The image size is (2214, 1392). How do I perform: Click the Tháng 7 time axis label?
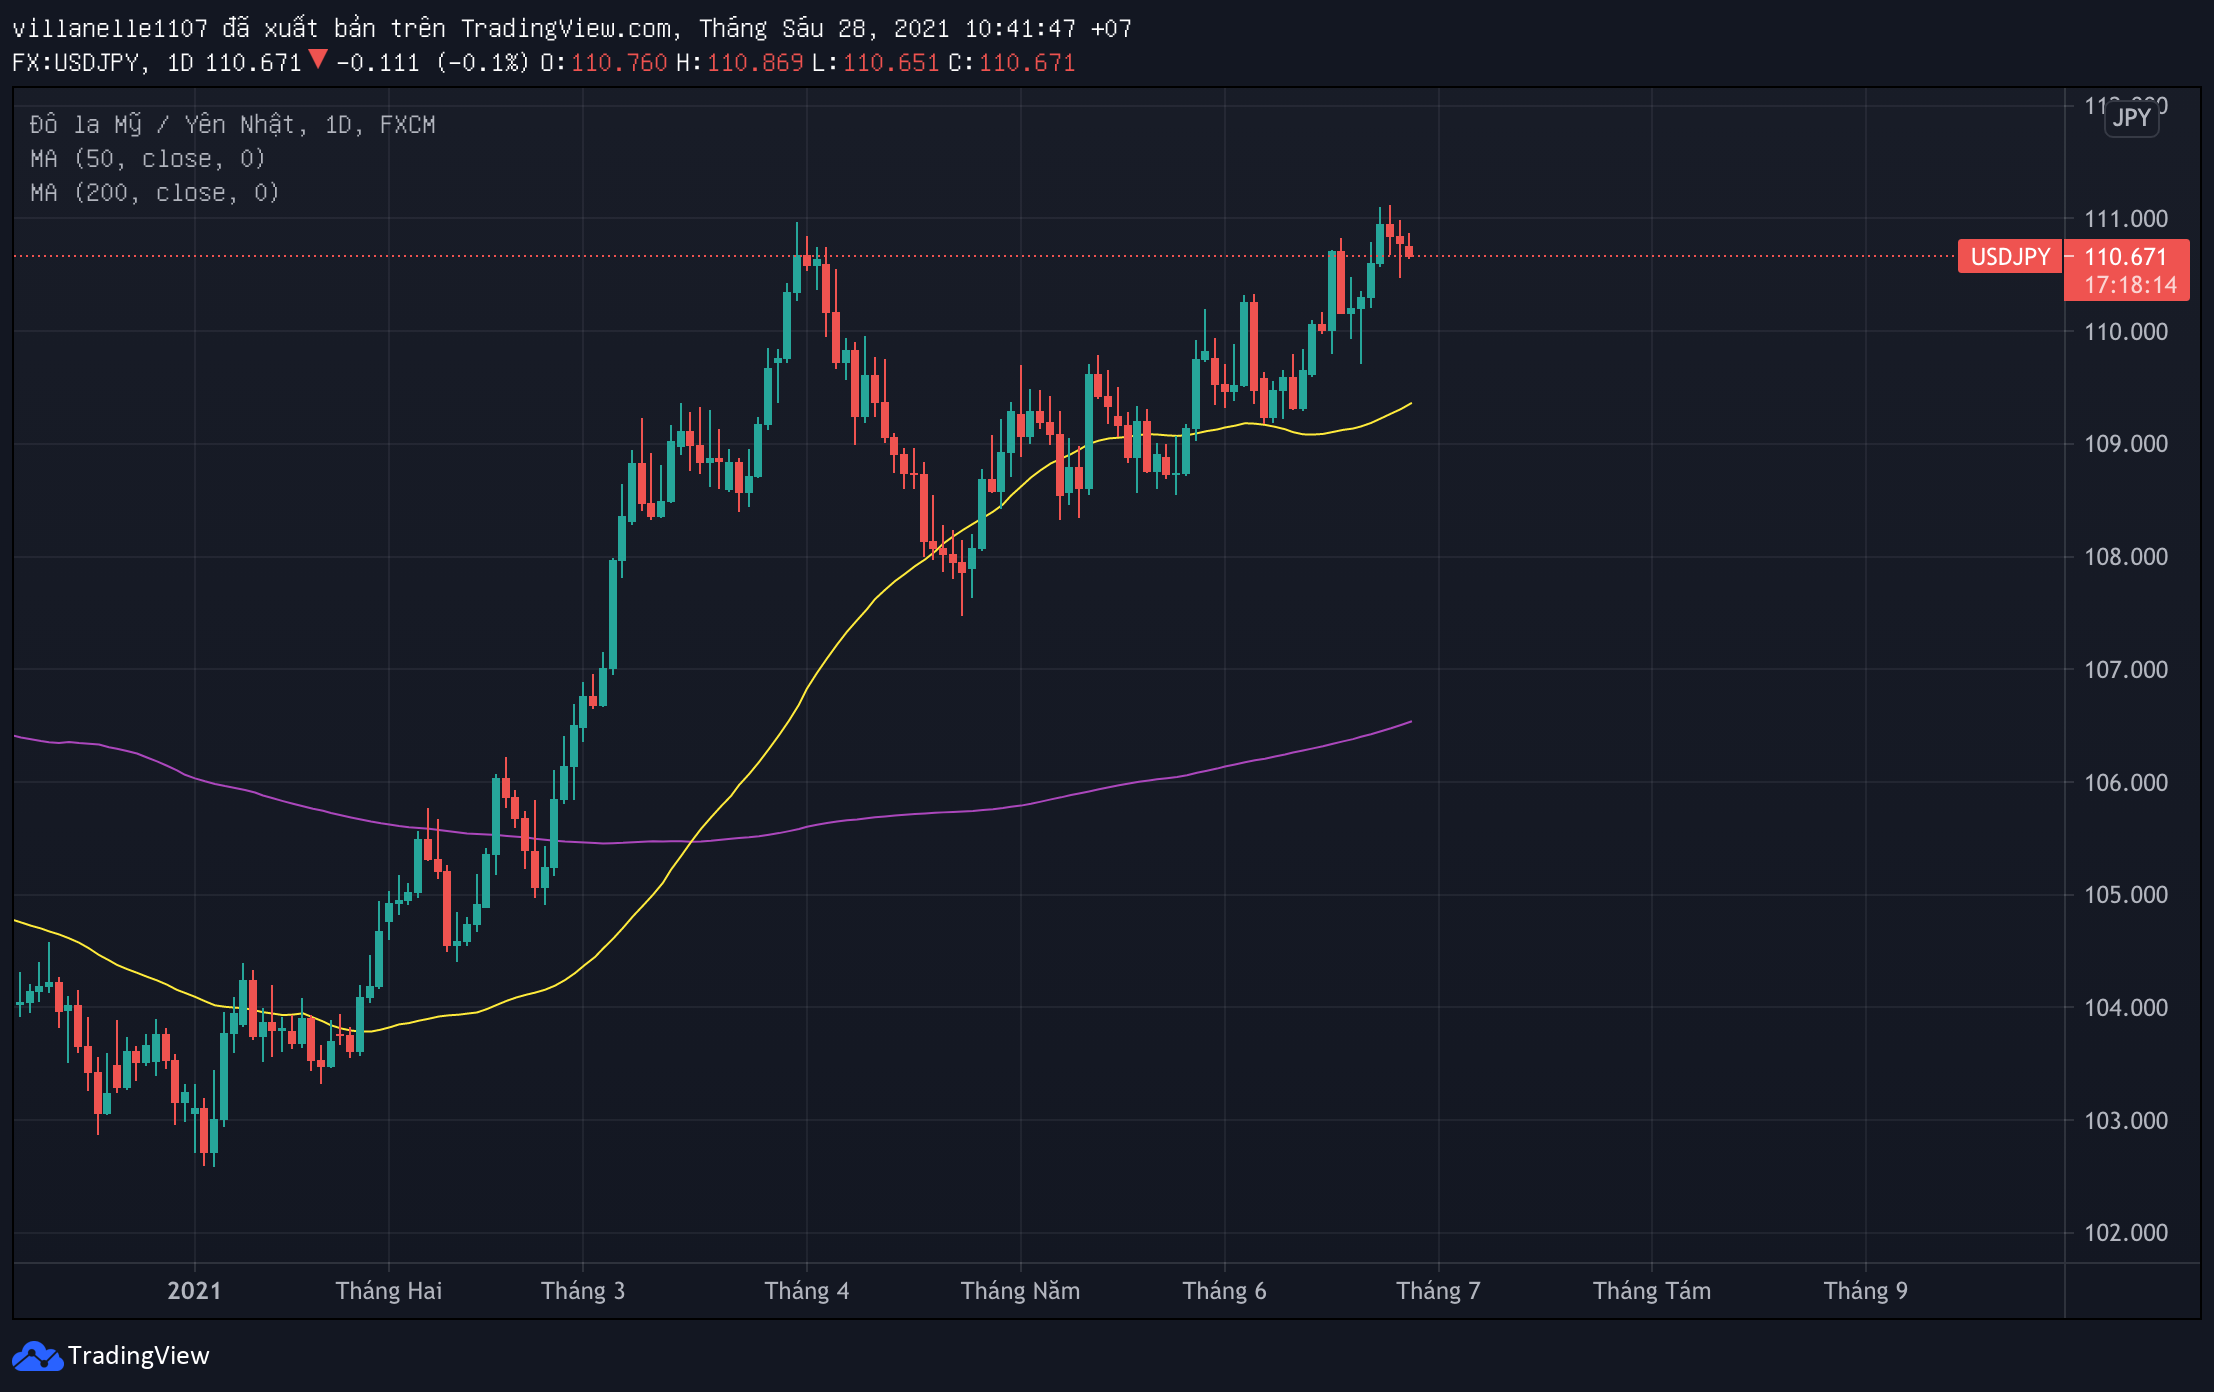click(x=1438, y=1291)
